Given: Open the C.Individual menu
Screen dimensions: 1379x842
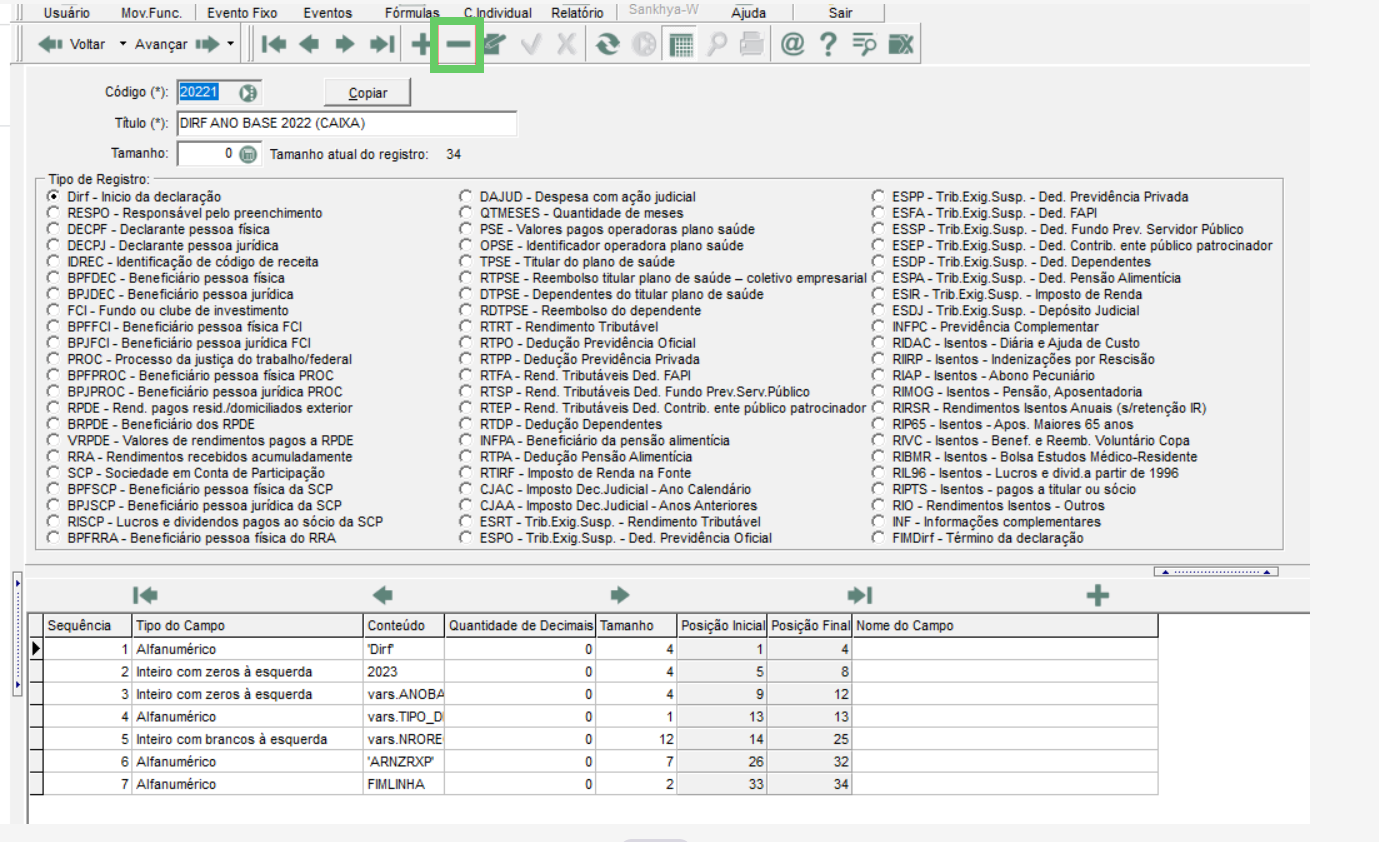Looking at the screenshot, I should 497,13.
